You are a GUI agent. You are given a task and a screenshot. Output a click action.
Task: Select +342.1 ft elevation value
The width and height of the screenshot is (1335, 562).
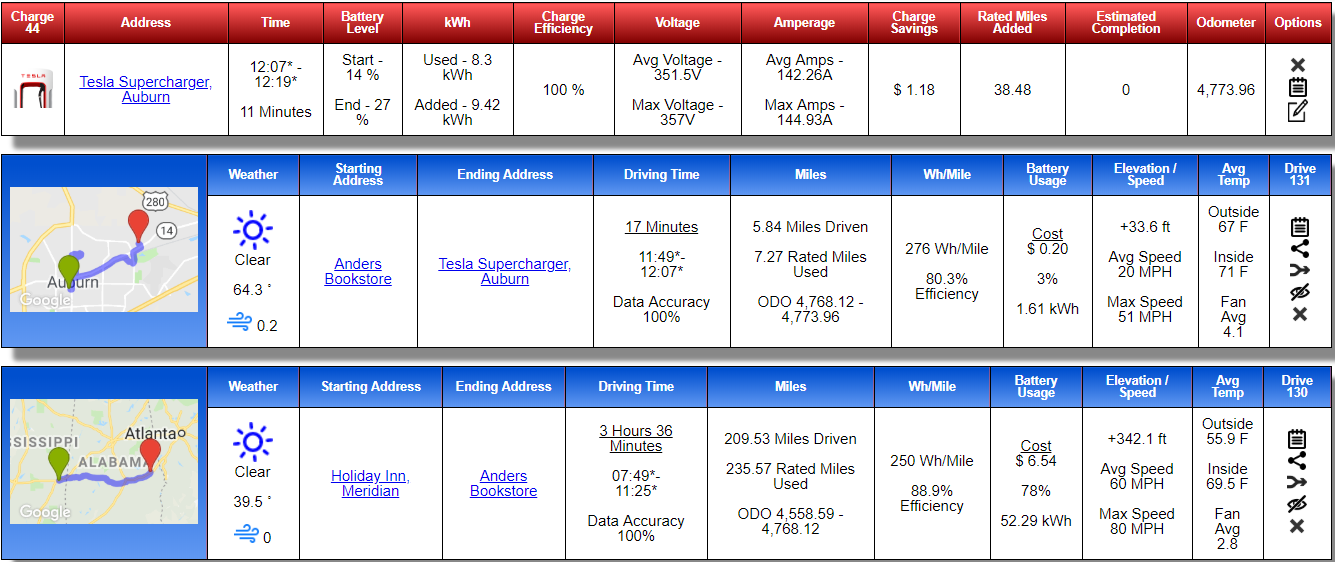[1137, 439]
